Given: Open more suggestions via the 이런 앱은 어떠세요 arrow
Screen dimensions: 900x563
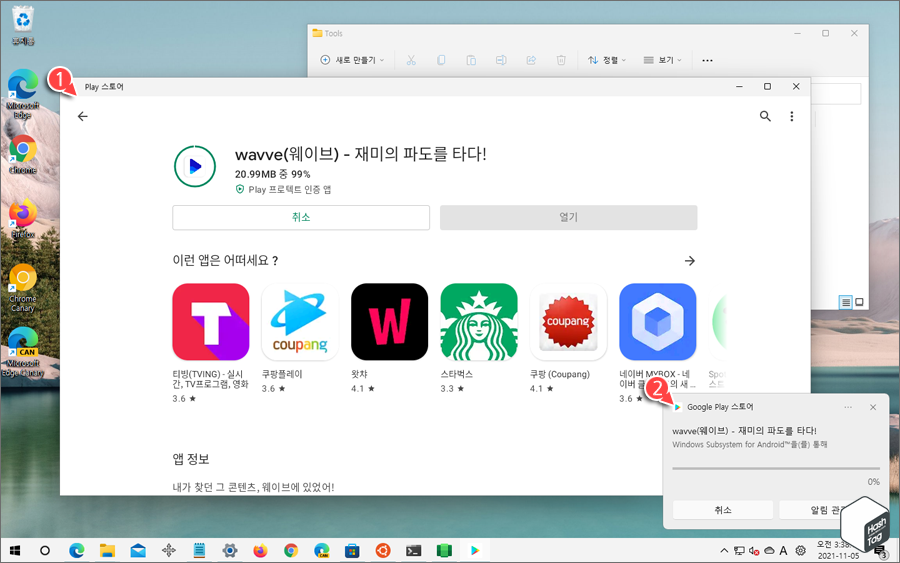Looking at the screenshot, I should (689, 261).
